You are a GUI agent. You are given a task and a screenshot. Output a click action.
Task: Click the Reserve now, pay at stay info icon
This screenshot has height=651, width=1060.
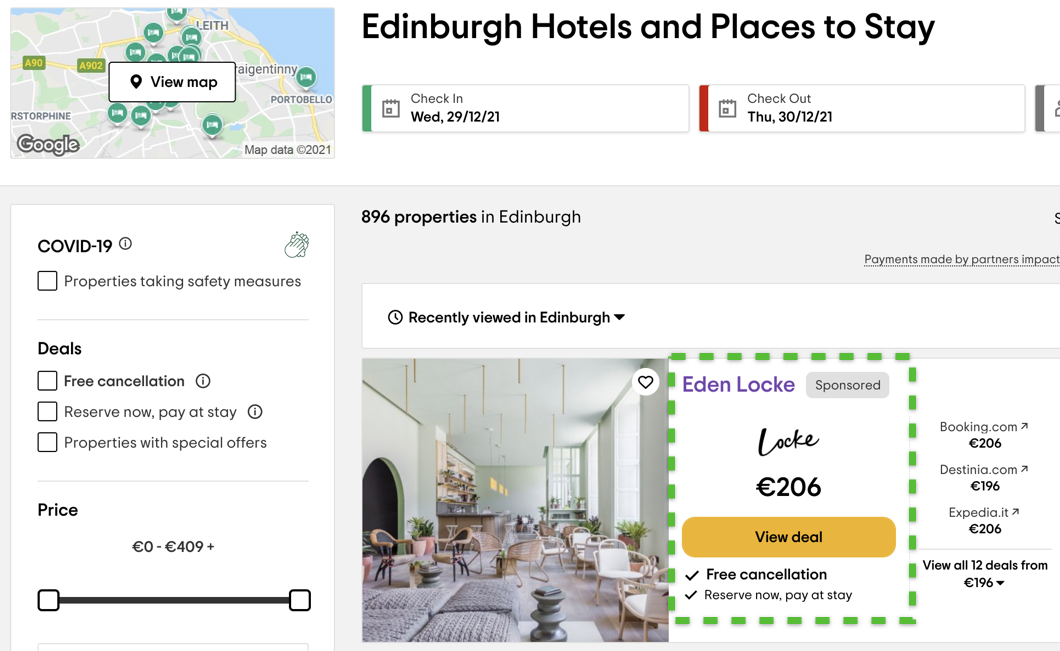point(255,412)
